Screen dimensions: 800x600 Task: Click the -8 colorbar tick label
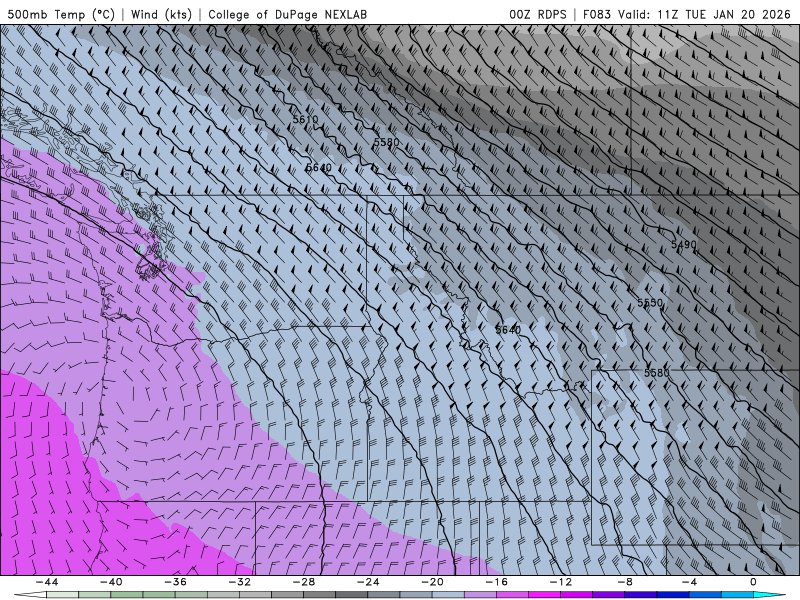point(625,582)
